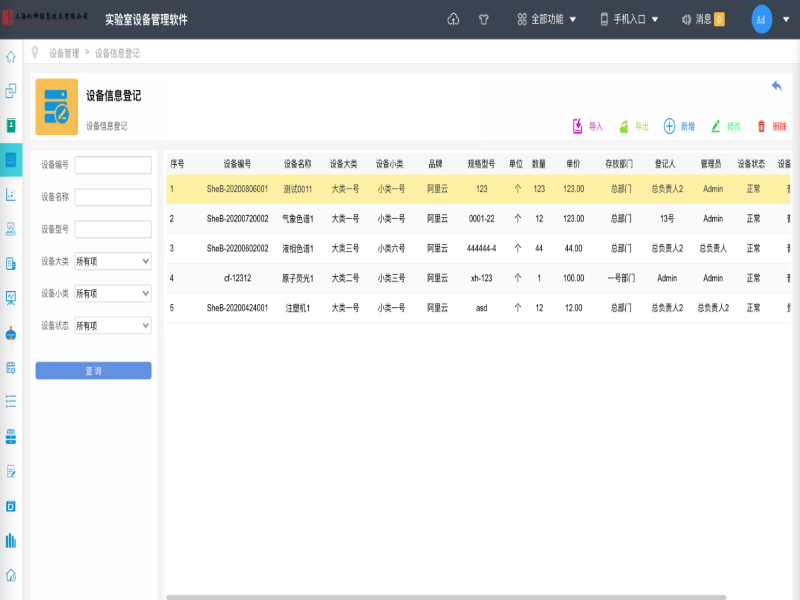Open the 消息 notifications item
The height and width of the screenshot is (600, 800).
(x=702, y=19)
